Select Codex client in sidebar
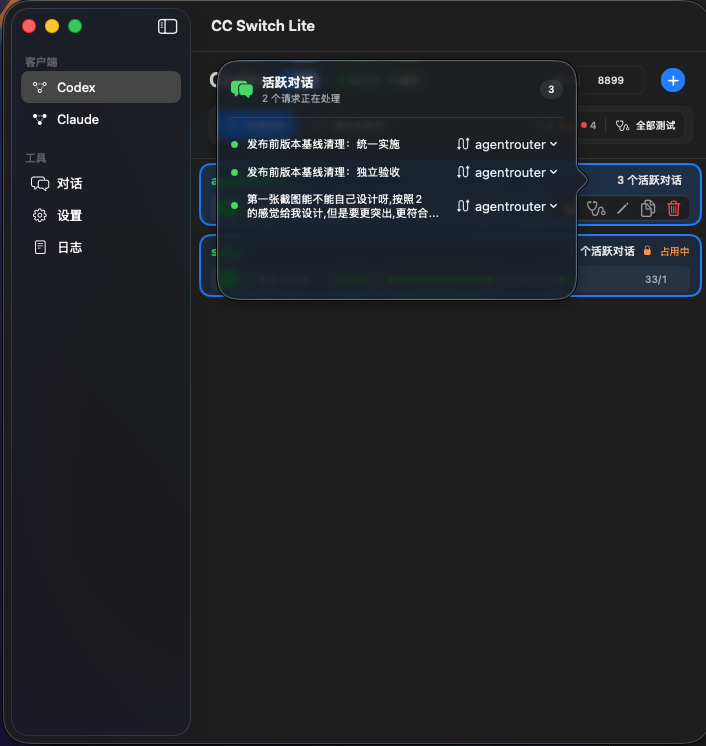This screenshot has width=706, height=746. tap(101, 87)
